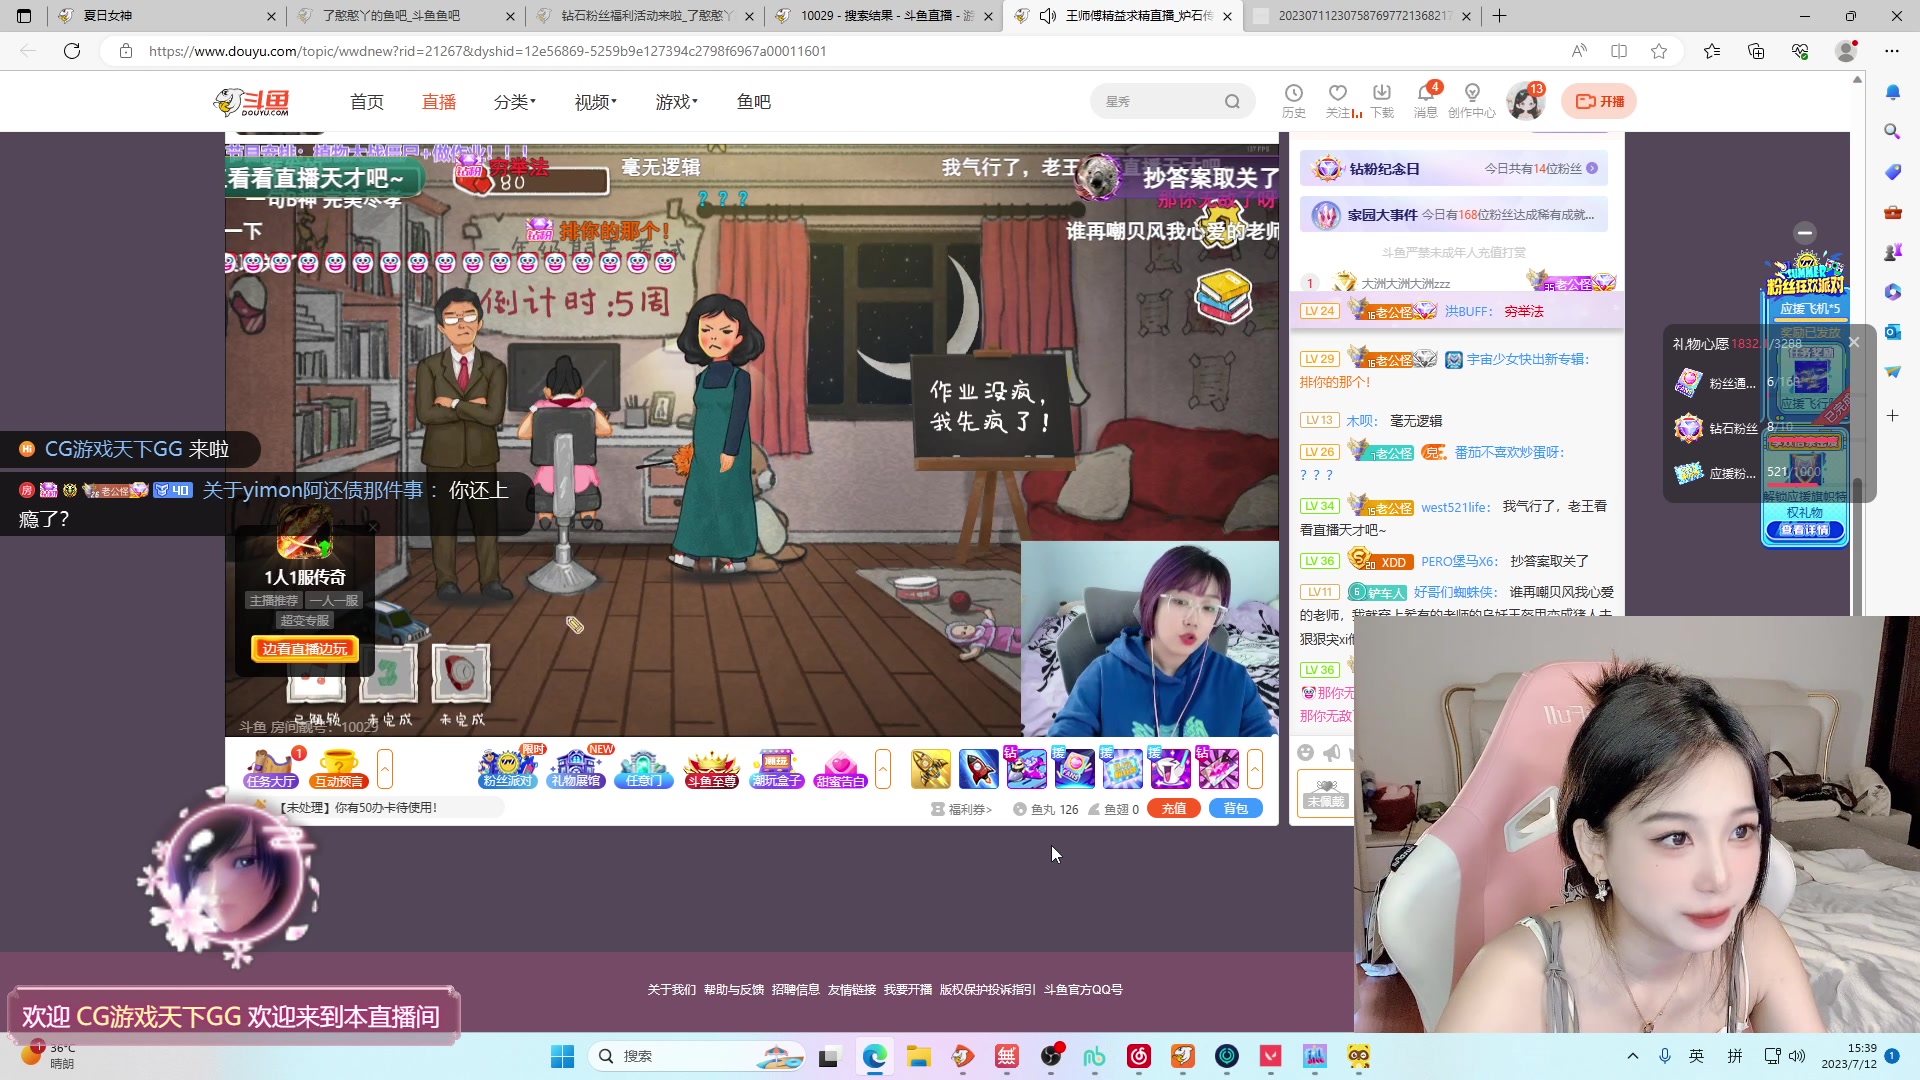Switch to 10029 搜索结果 browser tab
Screen dimensions: 1920x1080
(883, 16)
